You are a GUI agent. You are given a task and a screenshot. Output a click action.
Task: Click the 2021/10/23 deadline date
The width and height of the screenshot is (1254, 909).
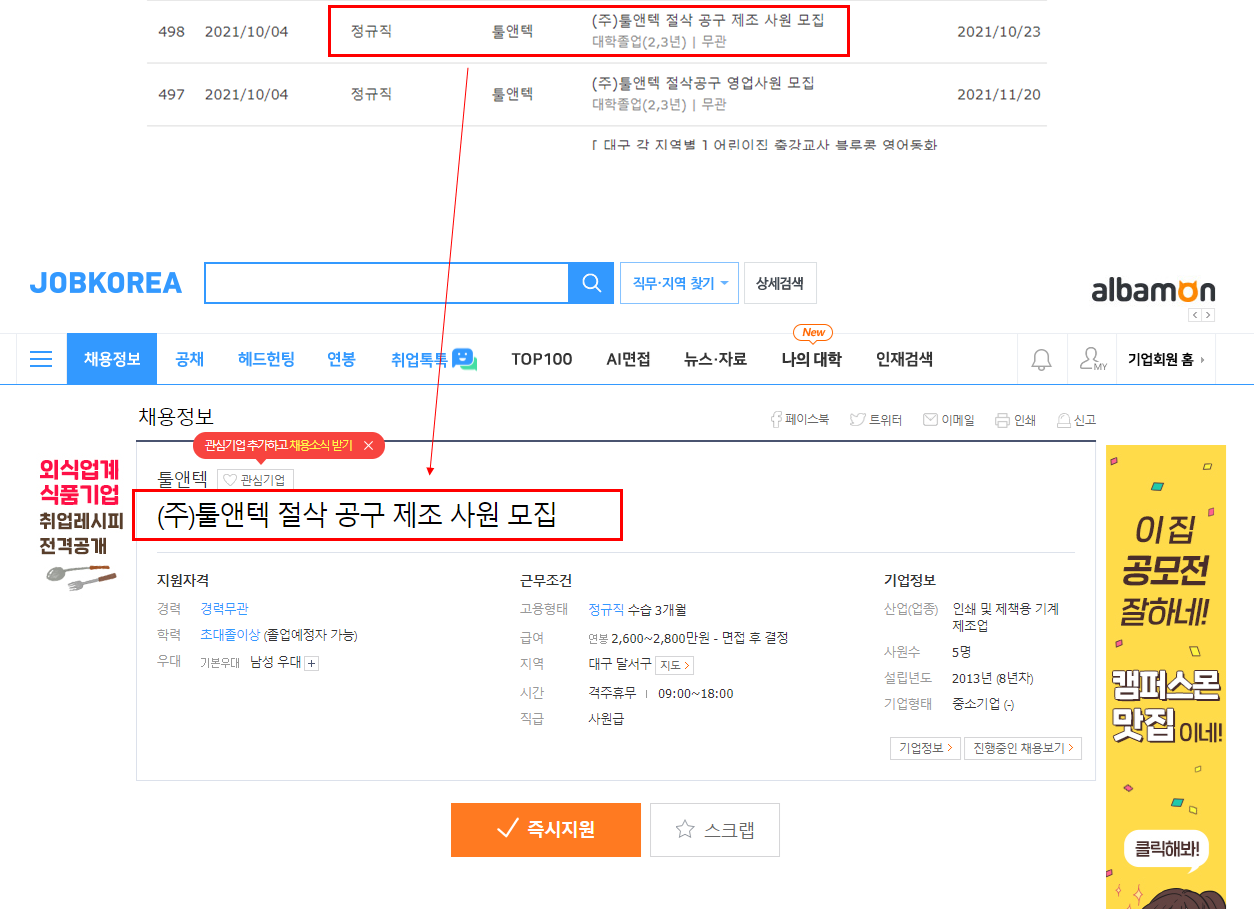998,32
